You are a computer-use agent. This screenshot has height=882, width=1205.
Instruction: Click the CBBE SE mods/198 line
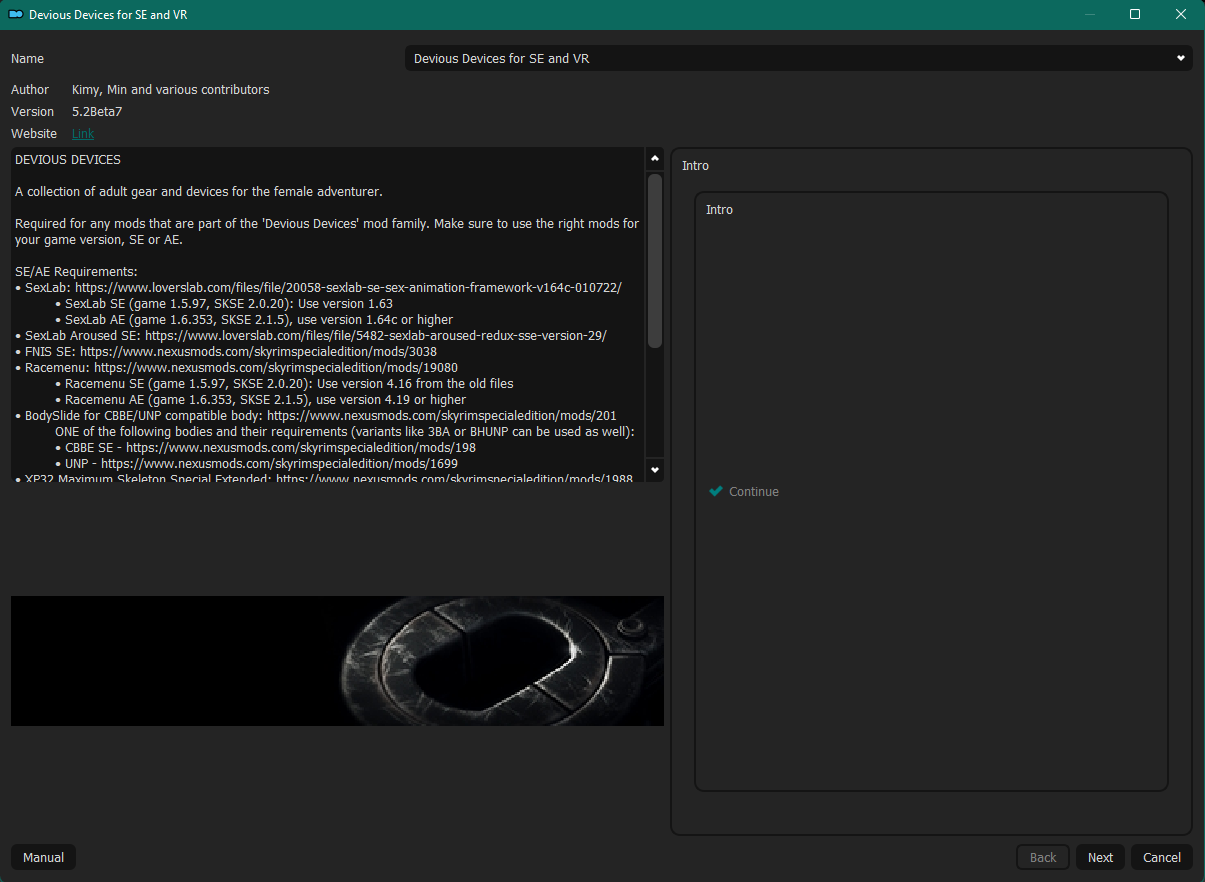point(265,448)
